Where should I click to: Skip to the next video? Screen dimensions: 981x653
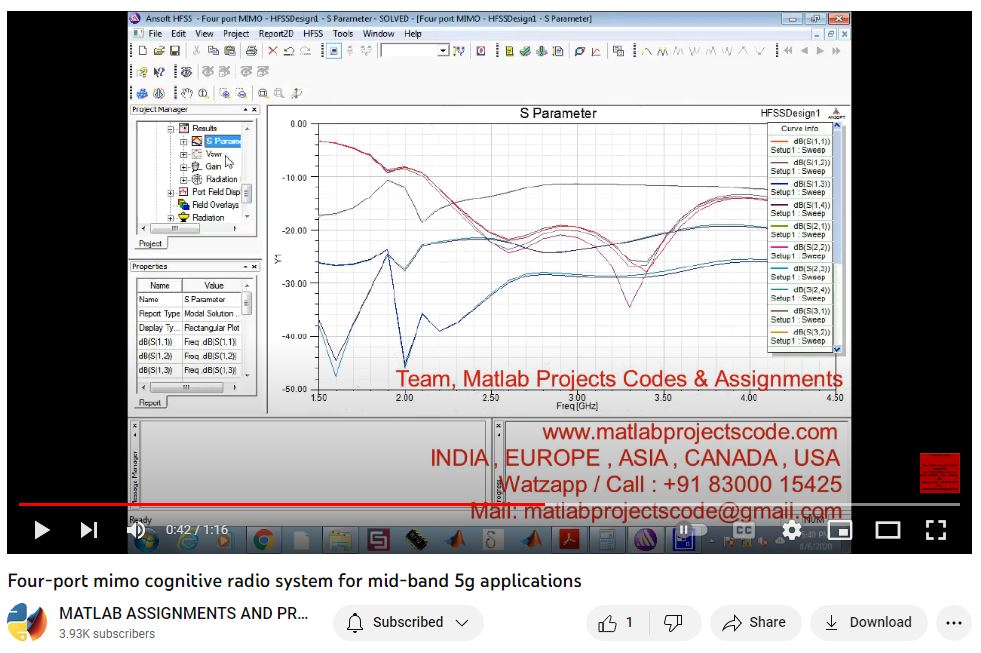click(89, 530)
